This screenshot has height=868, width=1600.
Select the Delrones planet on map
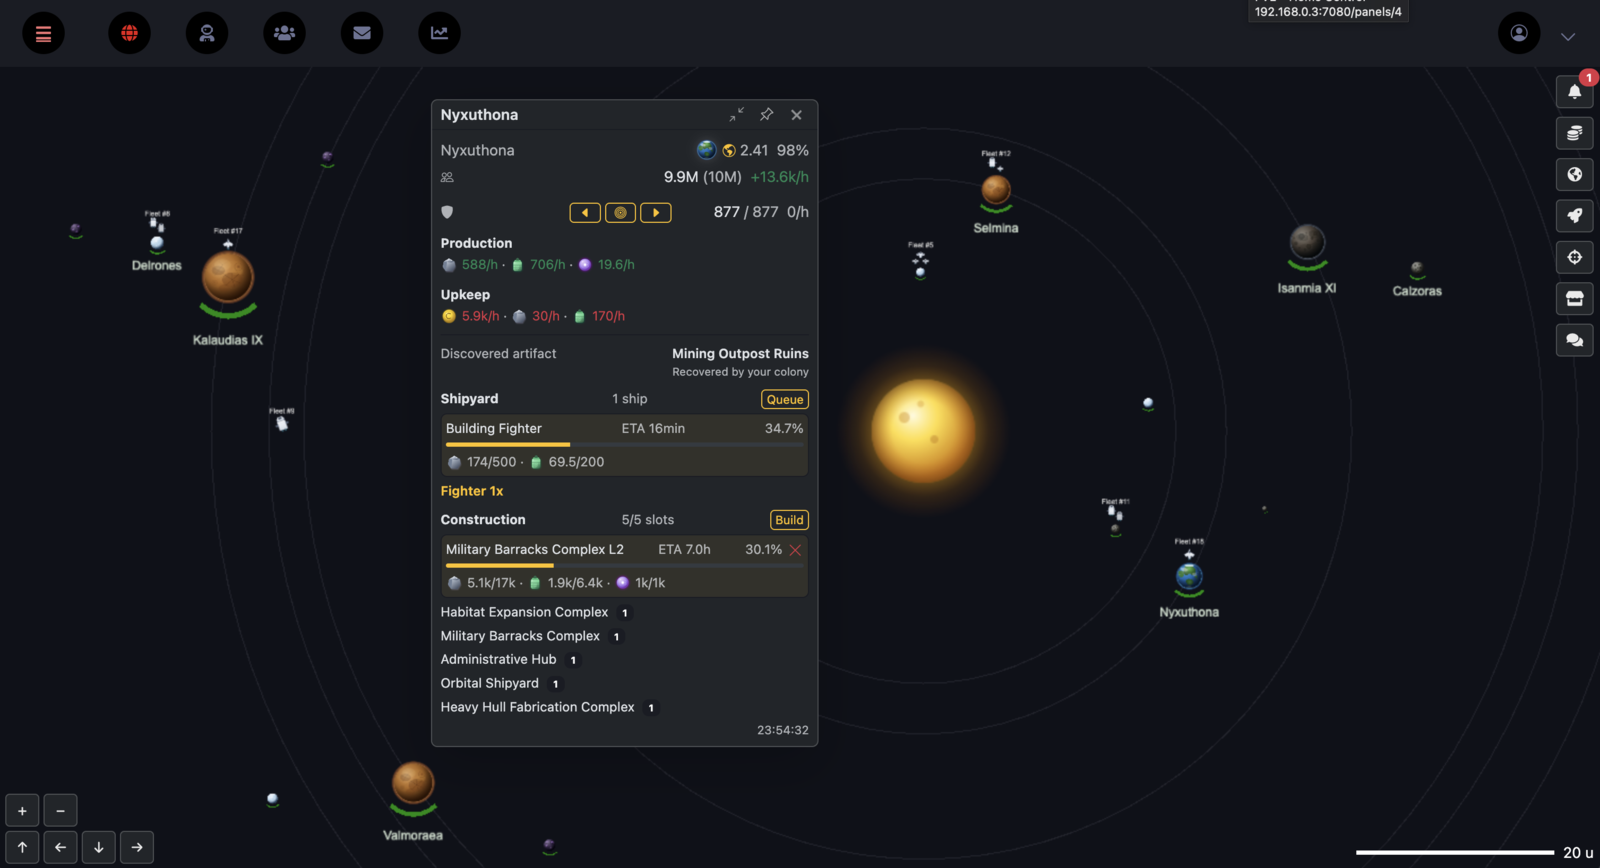click(x=157, y=243)
